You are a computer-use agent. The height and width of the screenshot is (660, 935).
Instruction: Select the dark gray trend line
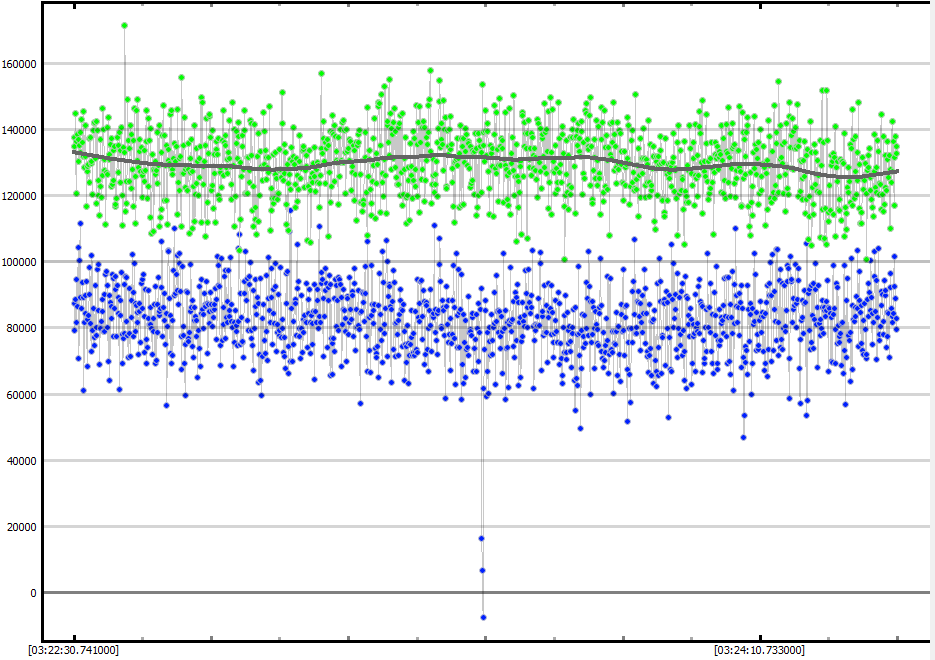485,158
